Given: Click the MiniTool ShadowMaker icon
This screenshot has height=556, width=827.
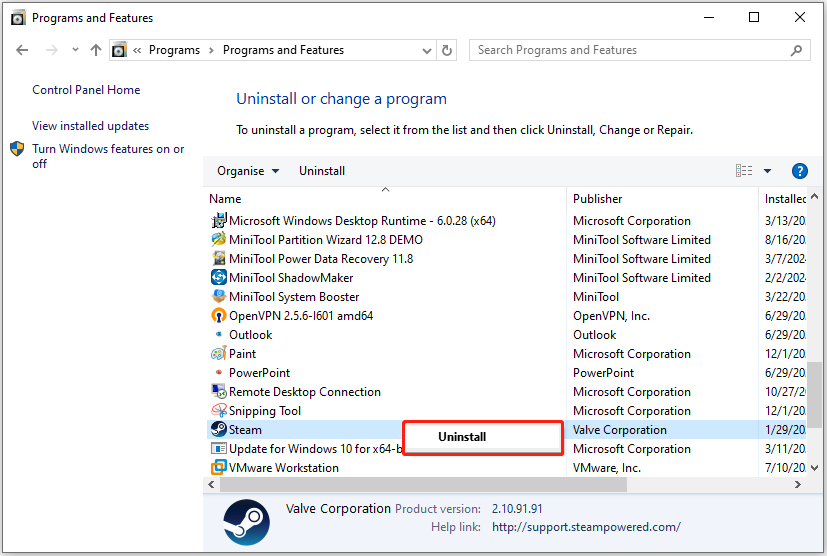Looking at the screenshot, I should point(219,278).
